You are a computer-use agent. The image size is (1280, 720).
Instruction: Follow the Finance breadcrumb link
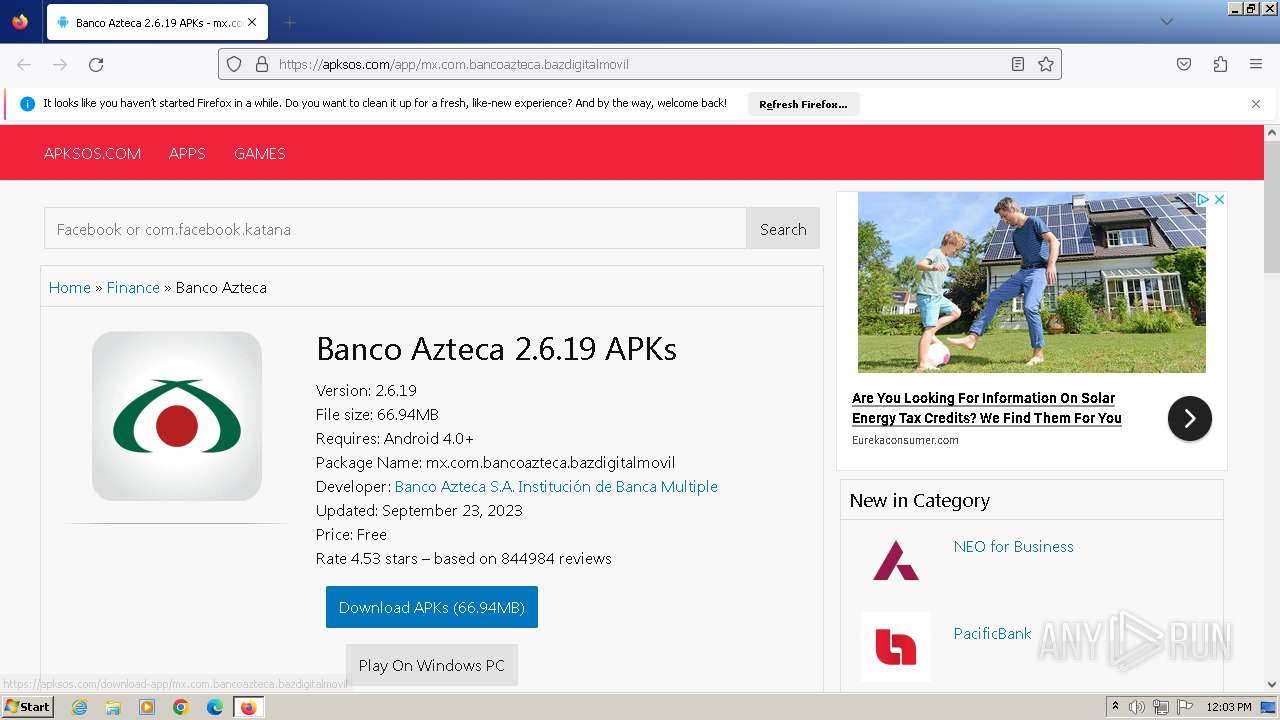click(133, 287)
